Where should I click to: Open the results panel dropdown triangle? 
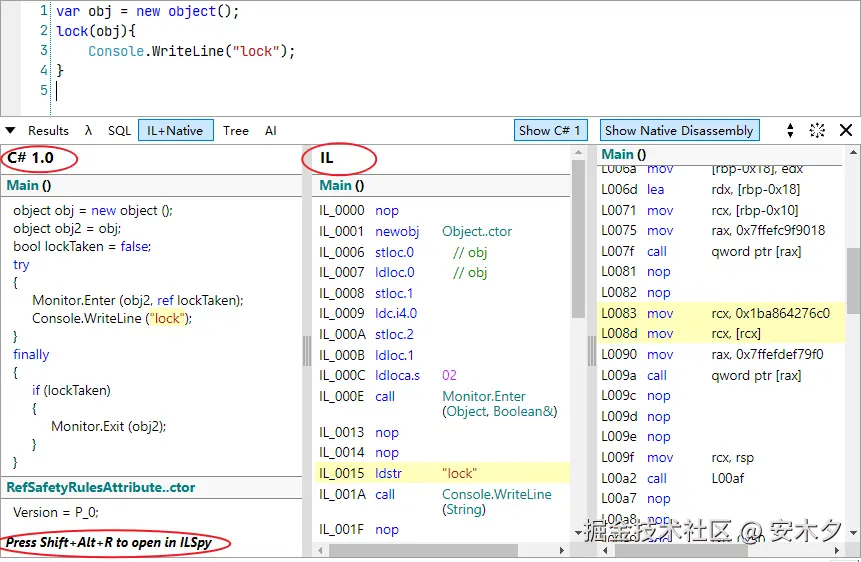pyautogui.click(x=10, y=131)
